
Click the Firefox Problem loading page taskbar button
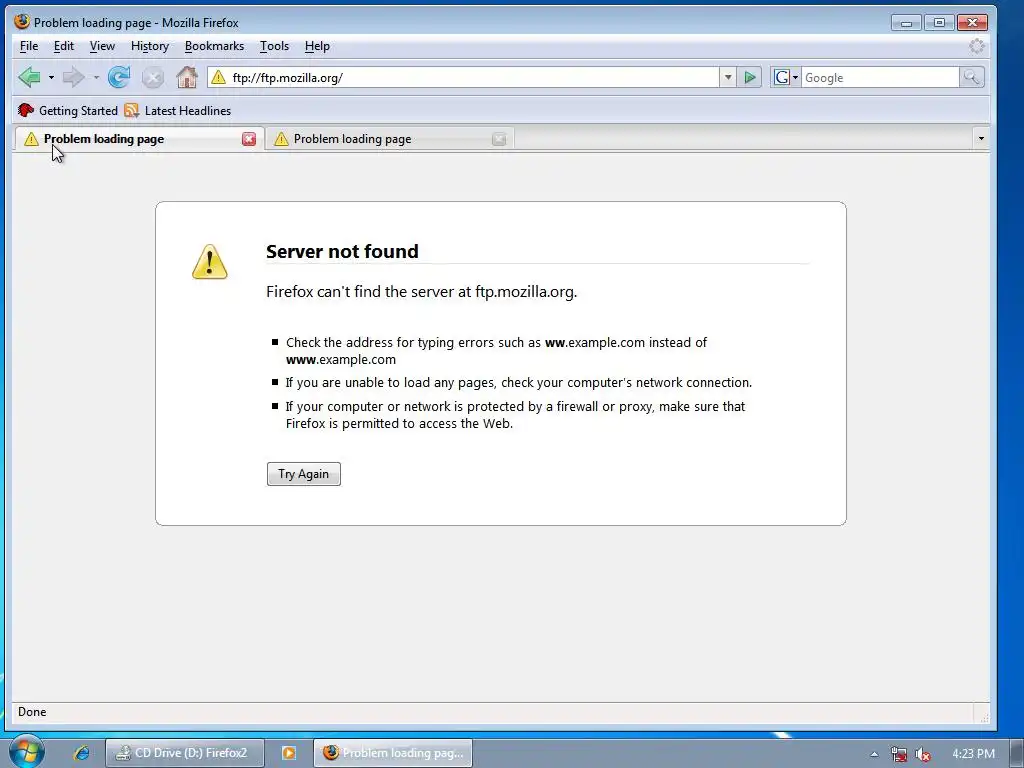pyautogui.click(x=393, y=753)
